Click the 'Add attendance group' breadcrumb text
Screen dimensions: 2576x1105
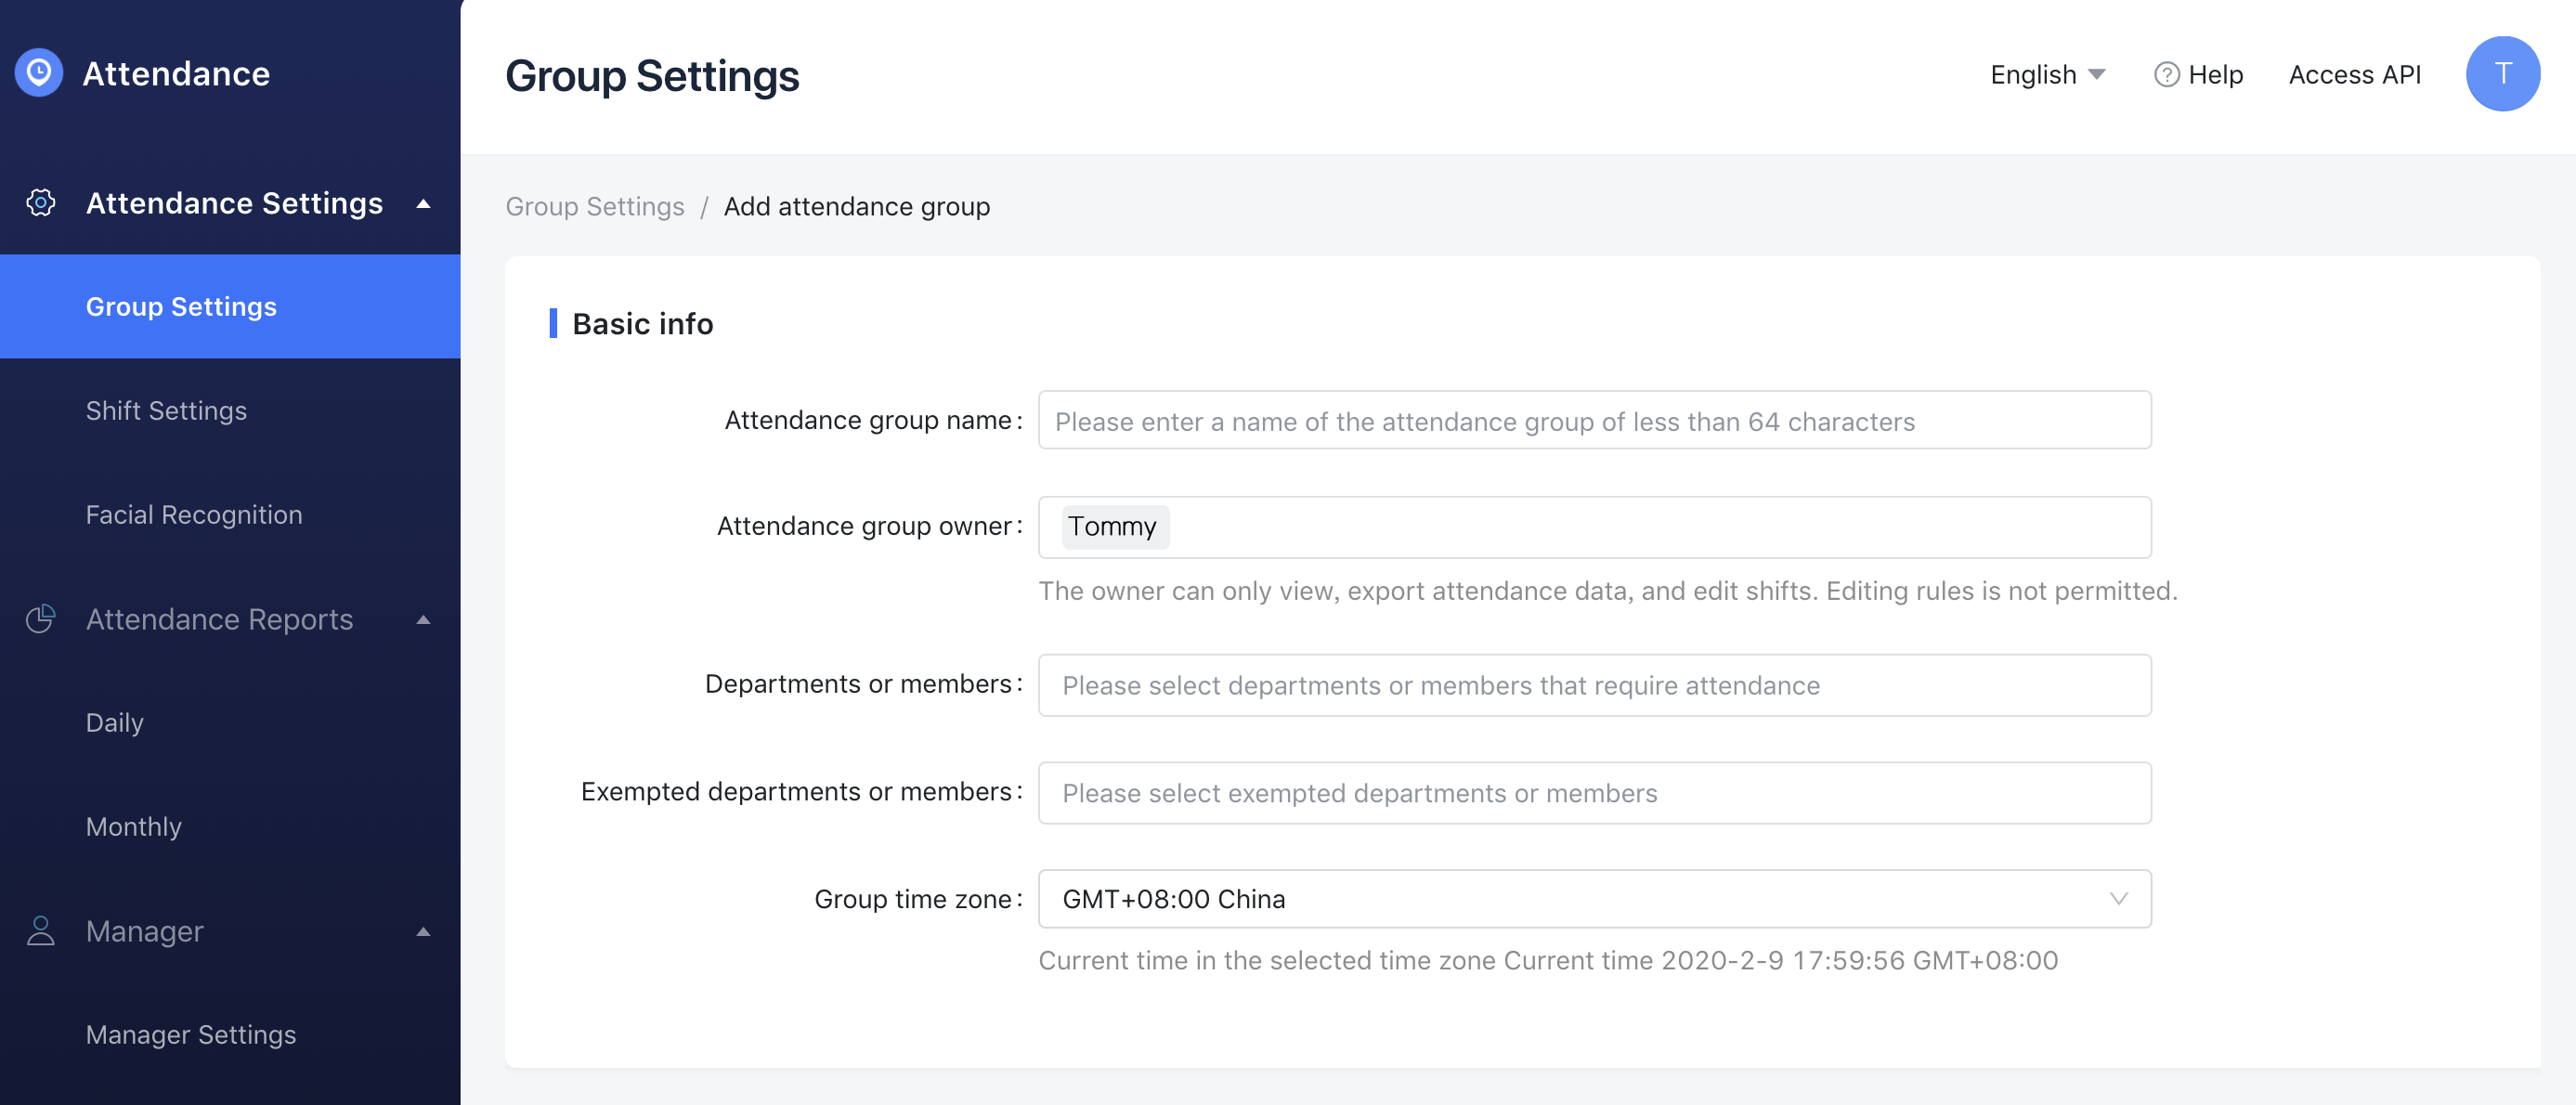click(x=856, y=206)
